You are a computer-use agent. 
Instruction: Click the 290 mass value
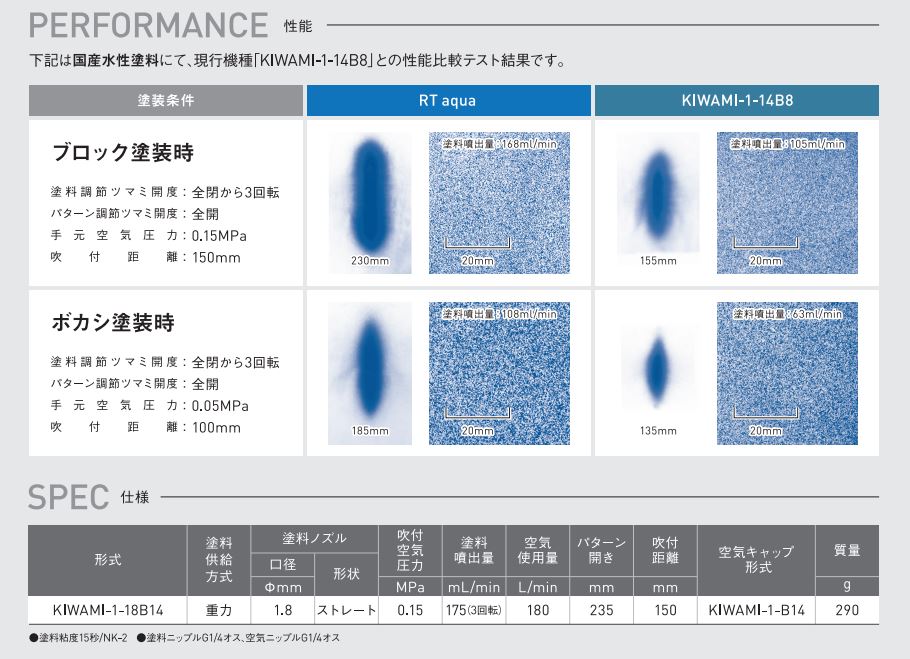(x=847, y=610)
